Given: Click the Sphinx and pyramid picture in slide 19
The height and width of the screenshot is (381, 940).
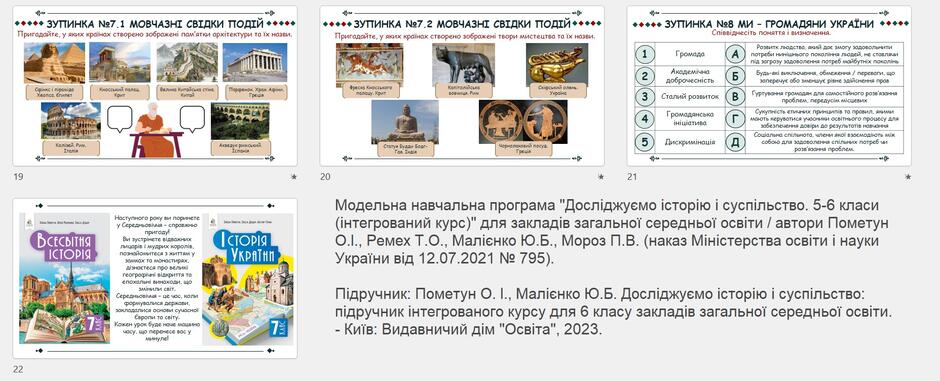Looking at the screenshot, I should 55,63.
